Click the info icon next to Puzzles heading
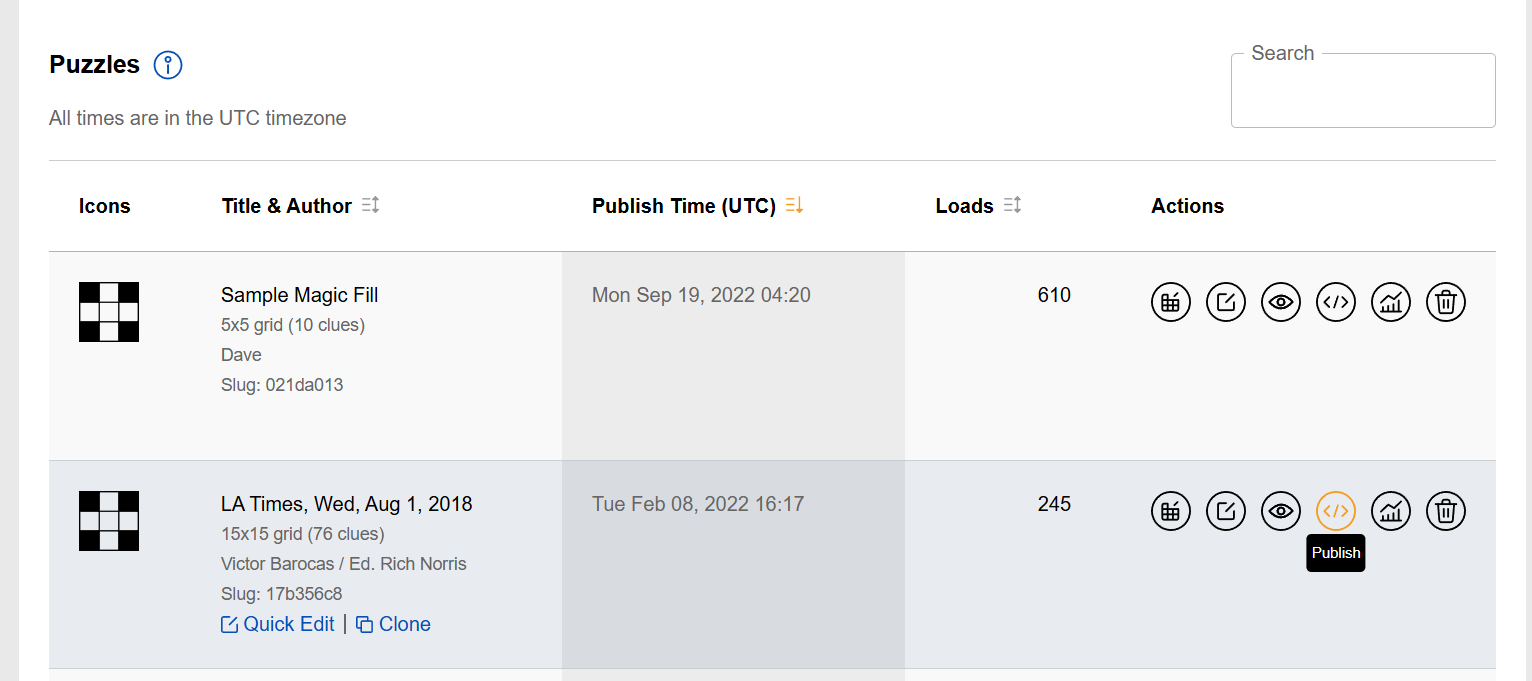Viewport: 1532px width, 681px height. pos(168,66)
